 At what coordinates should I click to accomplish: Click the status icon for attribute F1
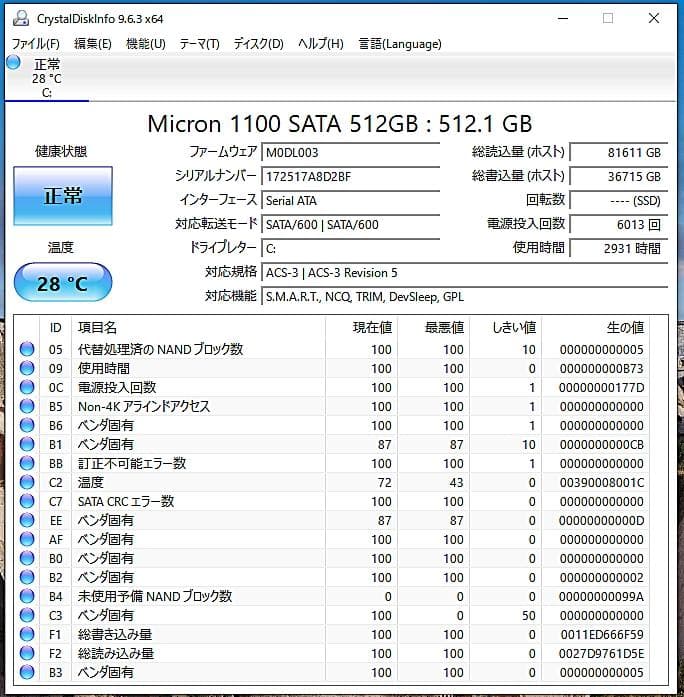coord(27,634)
